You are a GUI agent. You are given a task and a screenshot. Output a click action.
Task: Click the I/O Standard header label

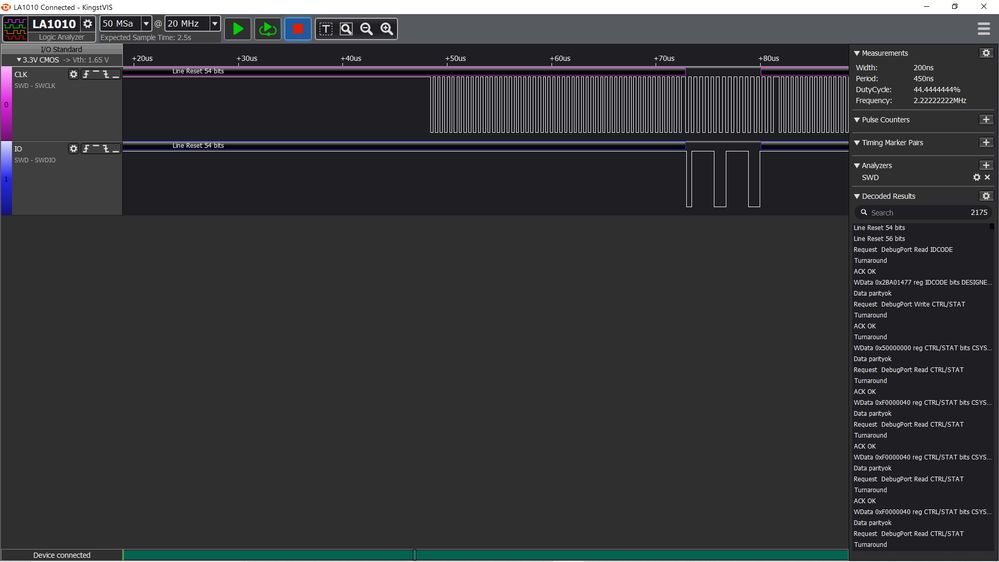pos(61,49)
